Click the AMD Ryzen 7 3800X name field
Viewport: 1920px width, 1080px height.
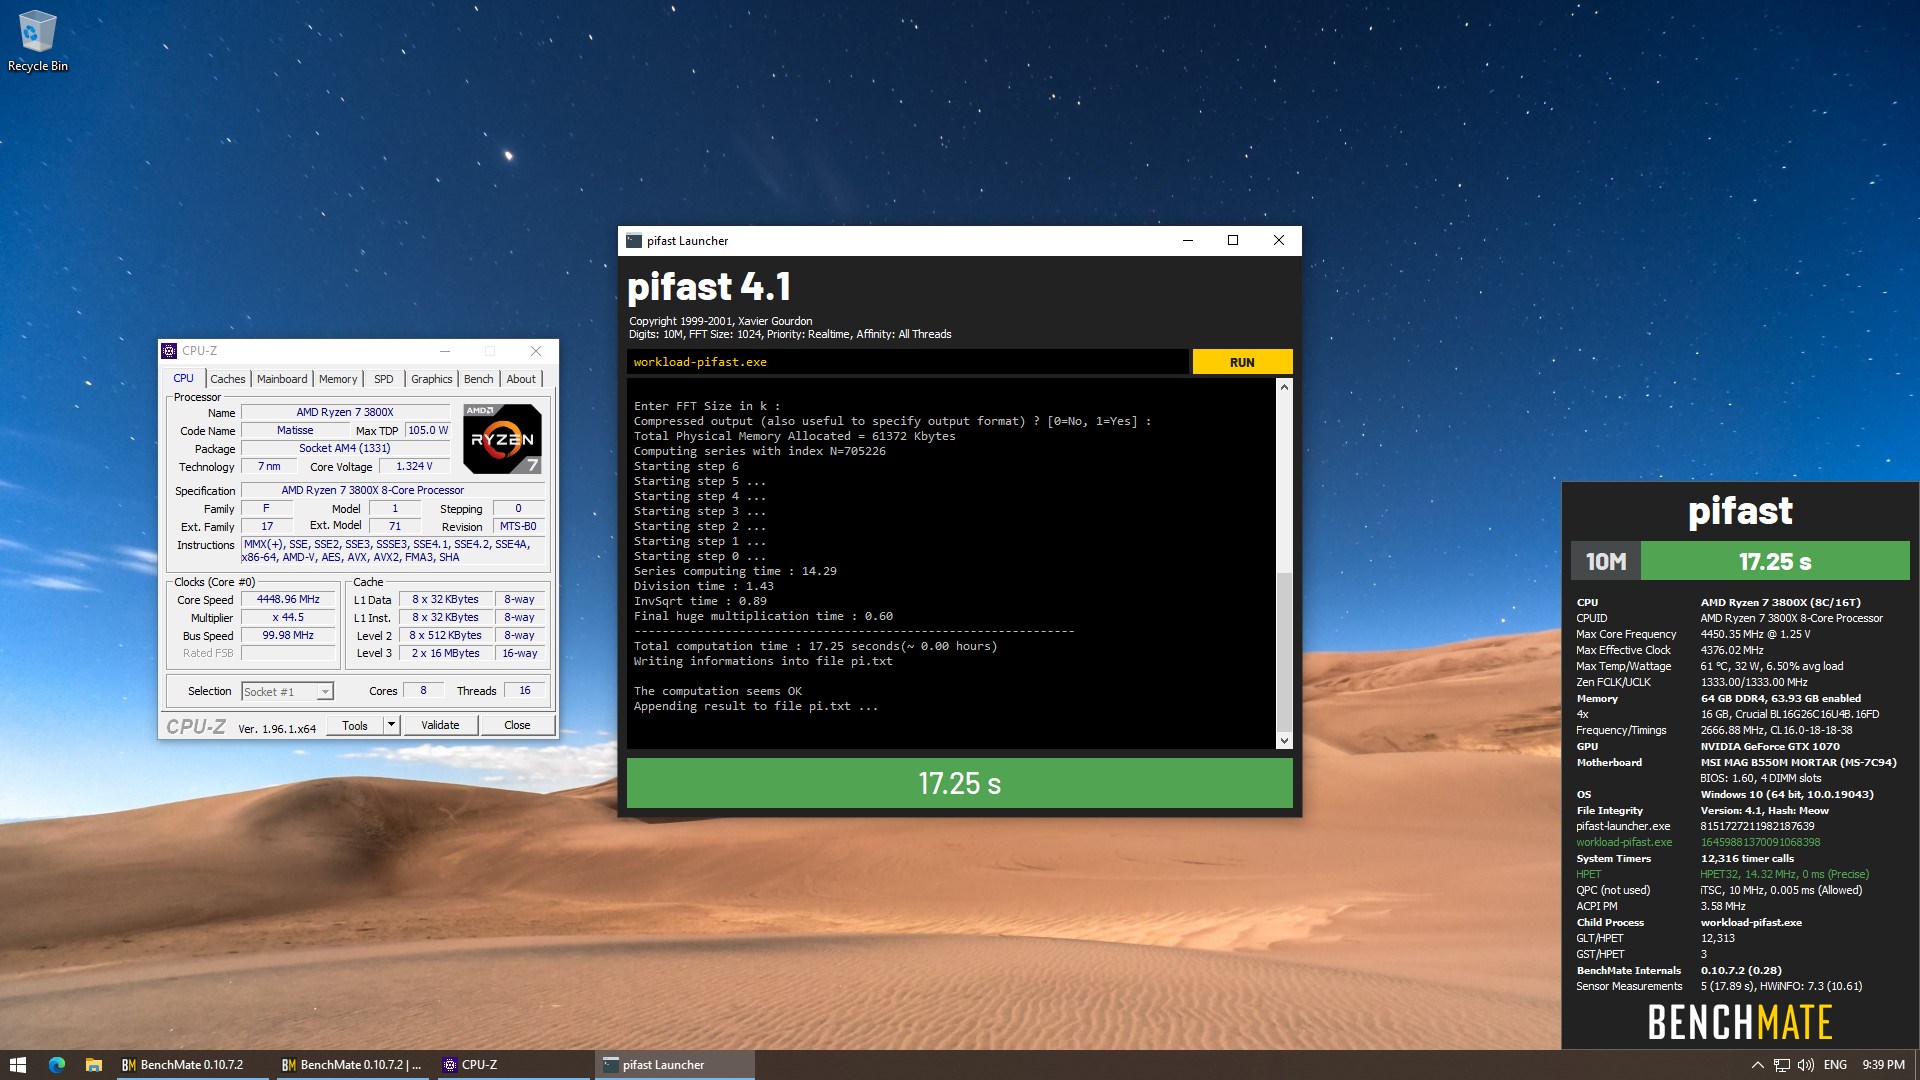point(345,412)
